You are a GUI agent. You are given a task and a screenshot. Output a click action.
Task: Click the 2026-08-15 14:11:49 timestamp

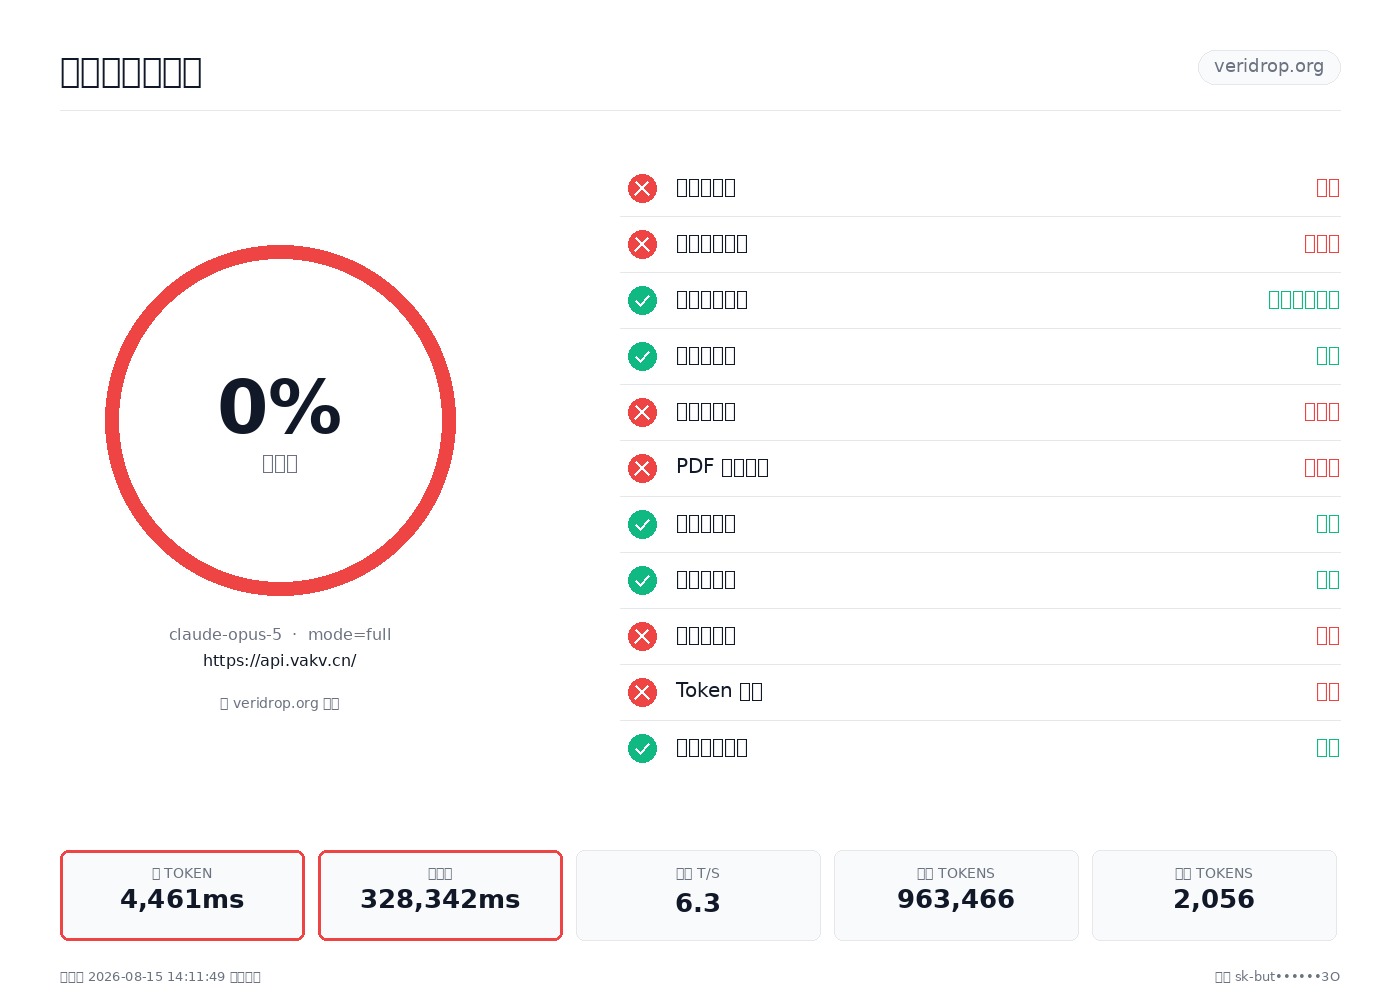coord(156,977)
